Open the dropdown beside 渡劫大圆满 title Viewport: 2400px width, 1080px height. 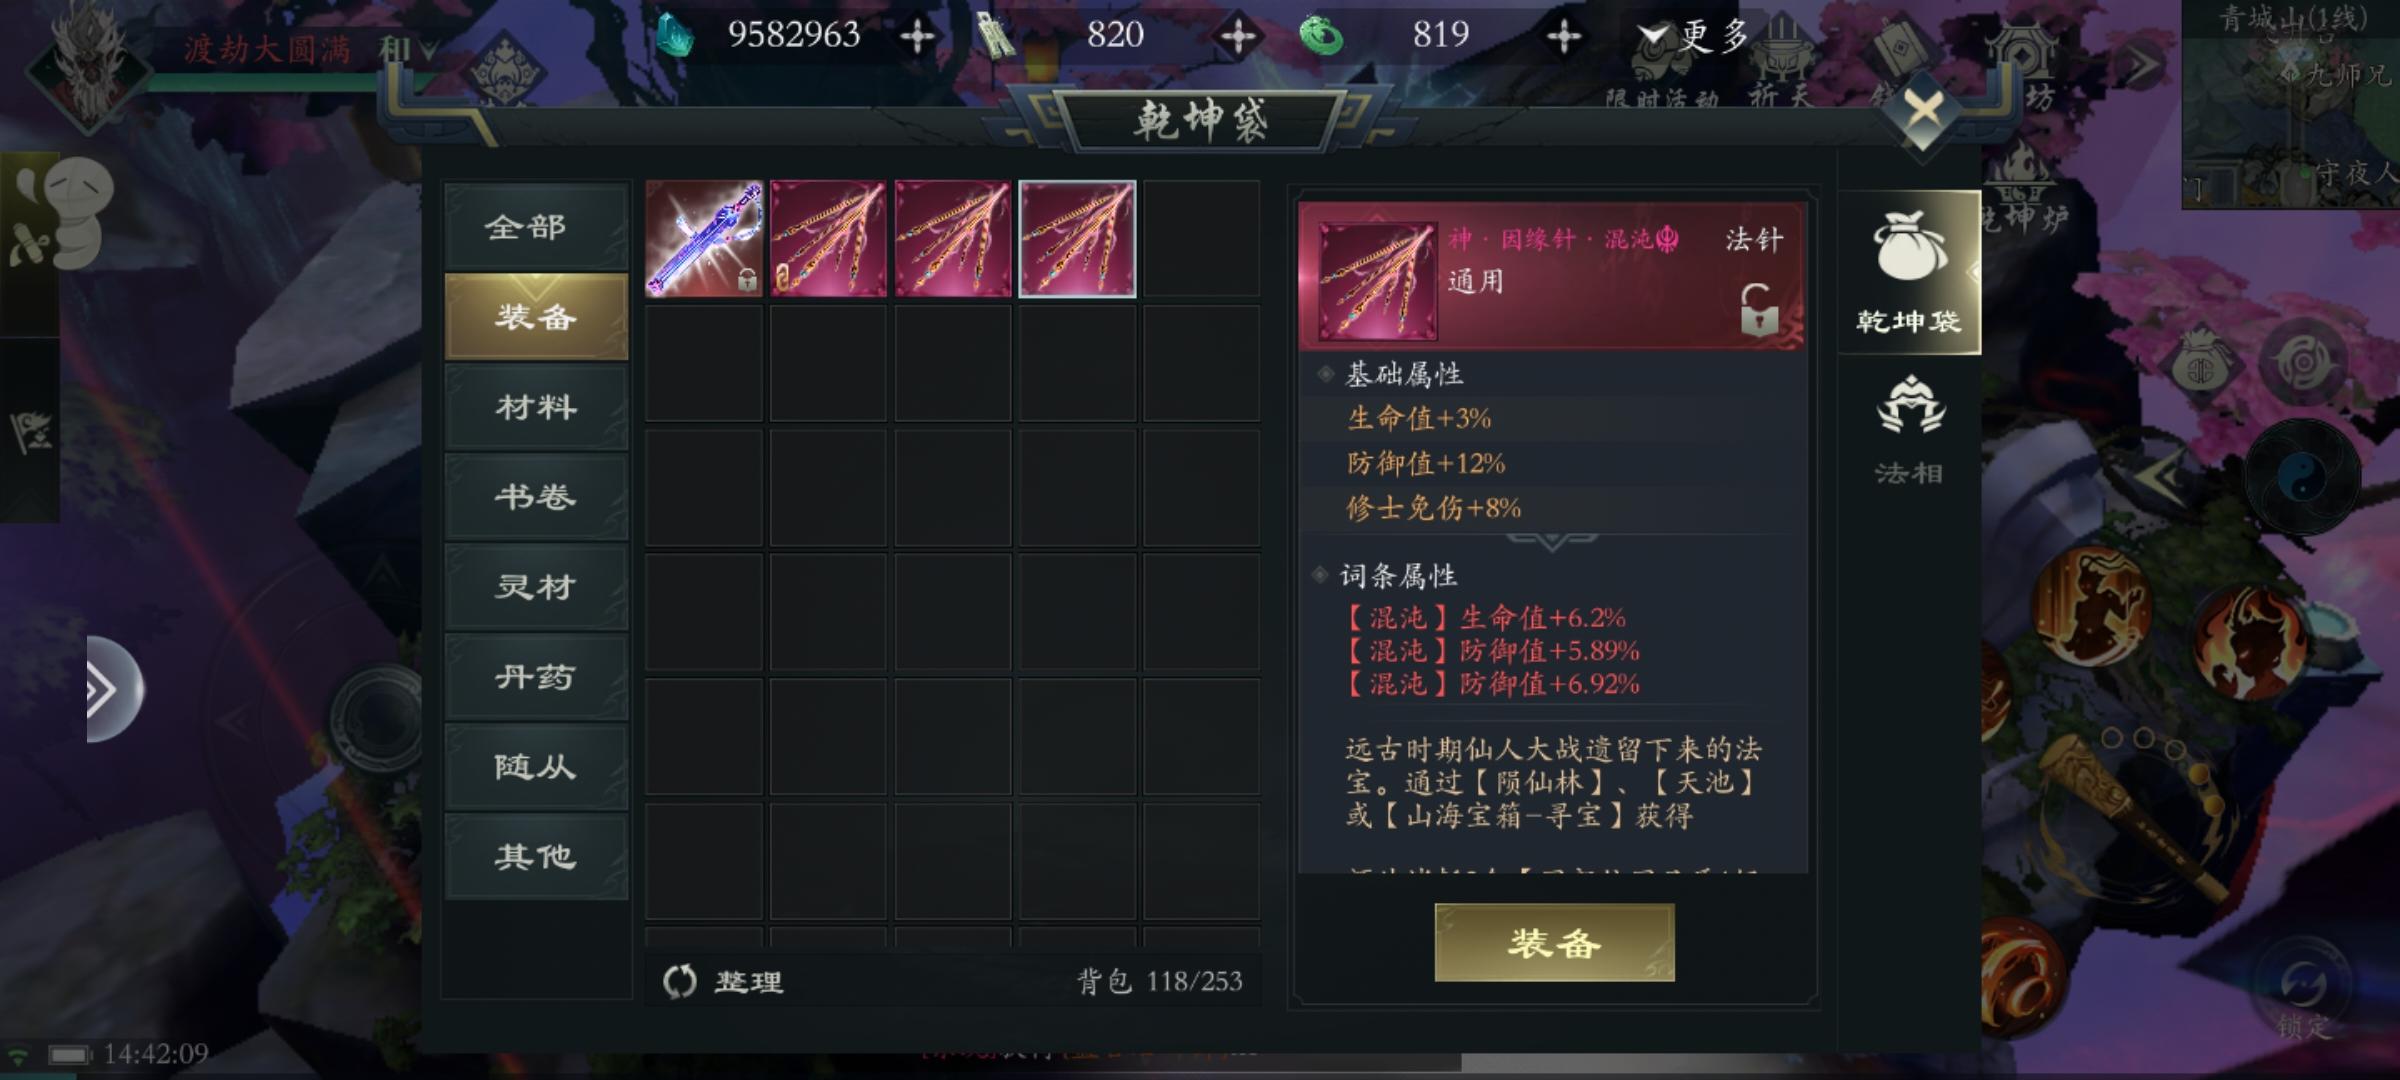click(x=428, y=49)
